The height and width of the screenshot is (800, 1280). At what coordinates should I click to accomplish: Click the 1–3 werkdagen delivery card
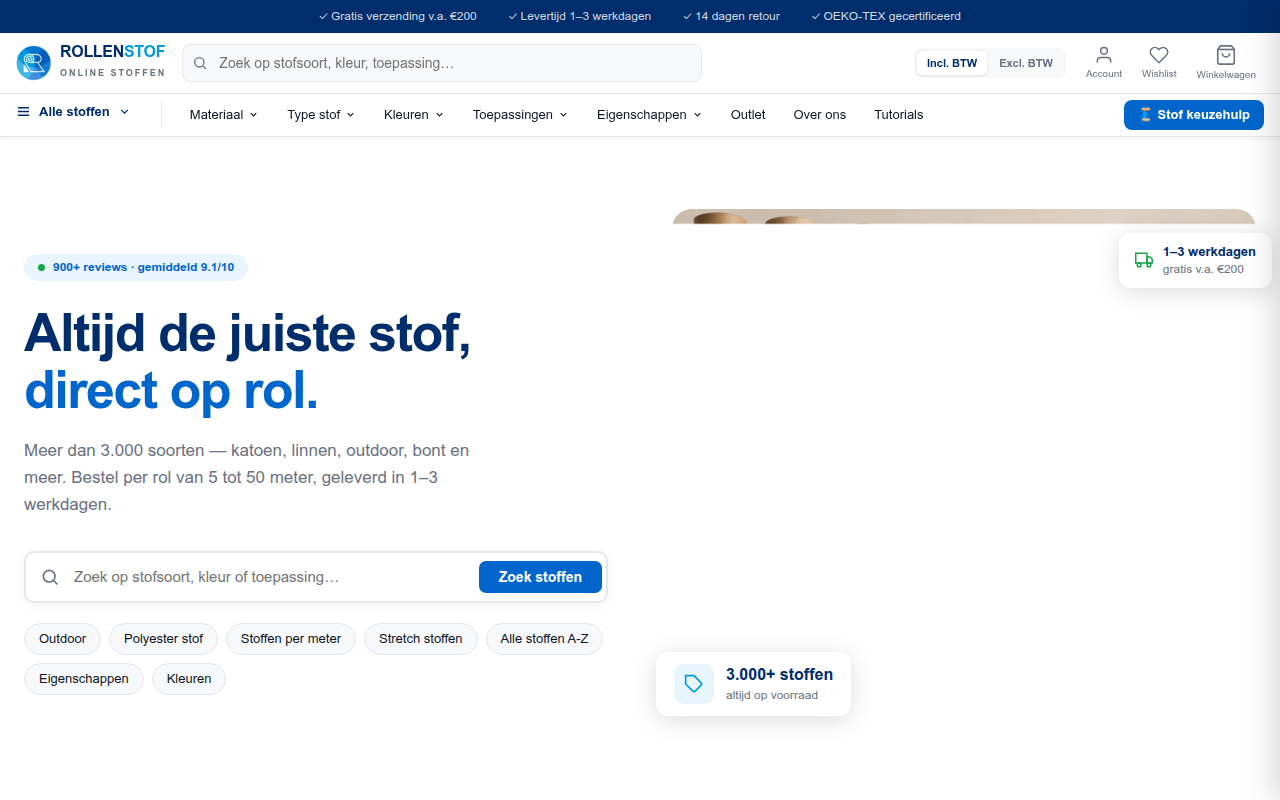[x=1195, y=260]
